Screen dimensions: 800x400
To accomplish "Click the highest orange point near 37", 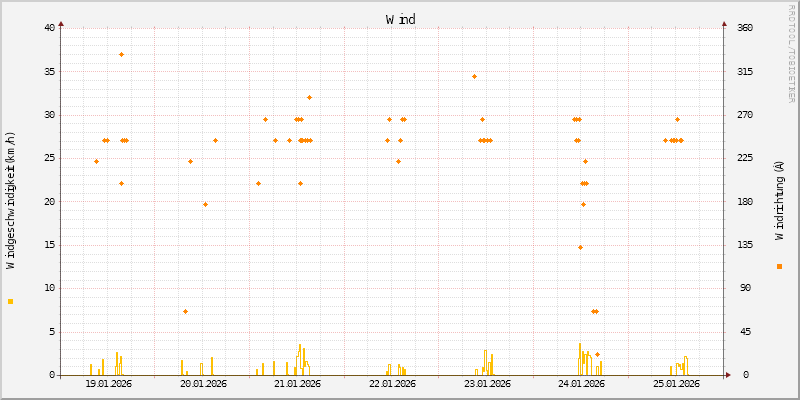I will (121, 54).
